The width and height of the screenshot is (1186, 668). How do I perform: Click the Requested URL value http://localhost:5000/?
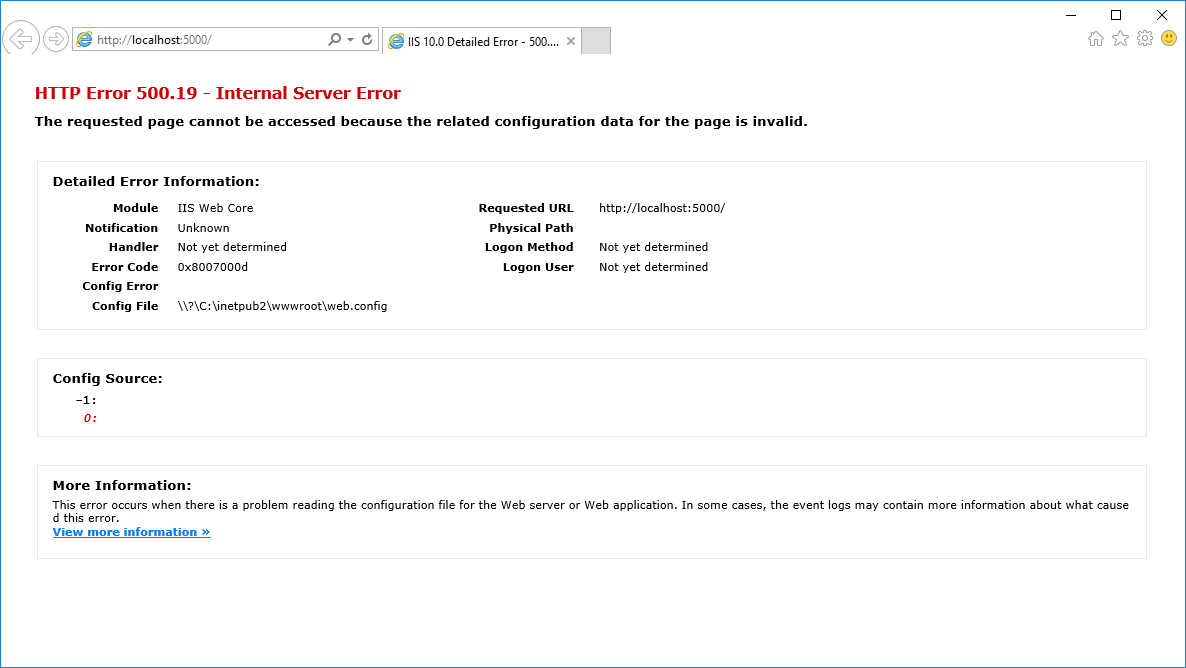pyautogui.click(x=662, y=208)
